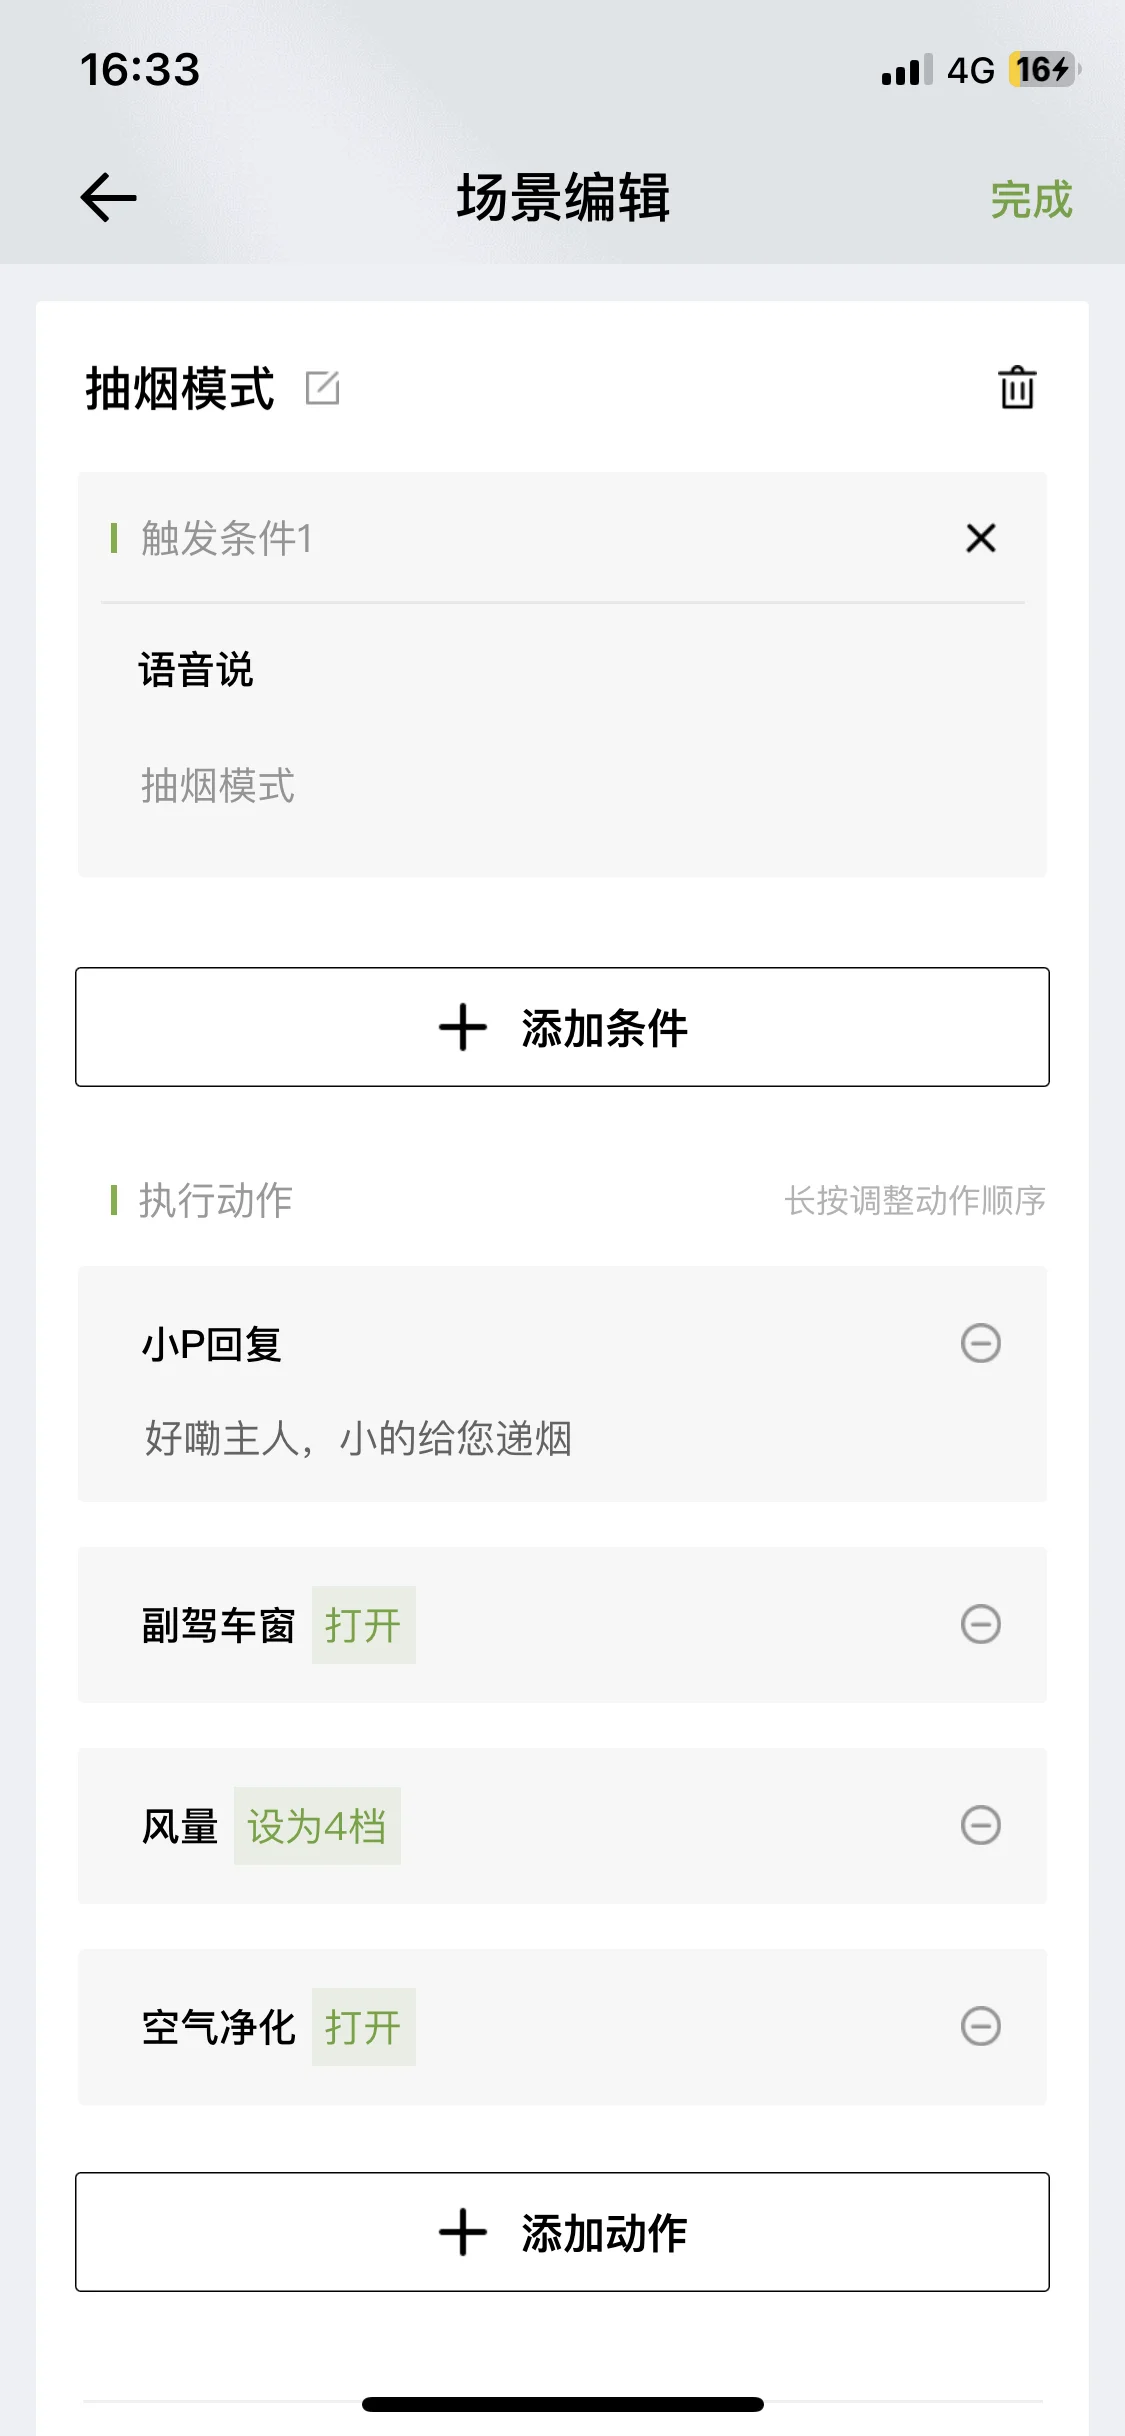Change the 副驾车窗 打开 setting
The image size is (1125, 2436).
[x=363, y=1625]
